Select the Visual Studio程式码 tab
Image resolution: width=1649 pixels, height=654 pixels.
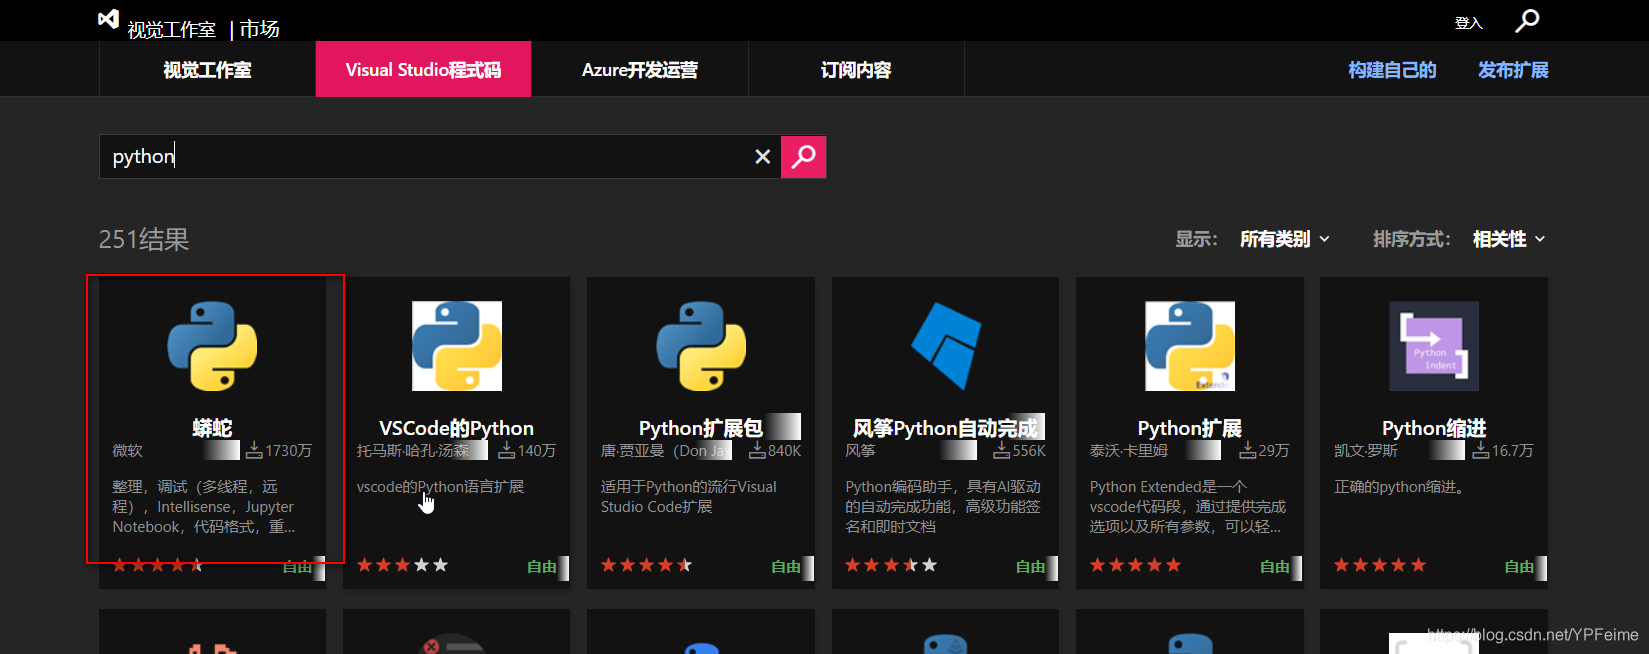point(423,69)
